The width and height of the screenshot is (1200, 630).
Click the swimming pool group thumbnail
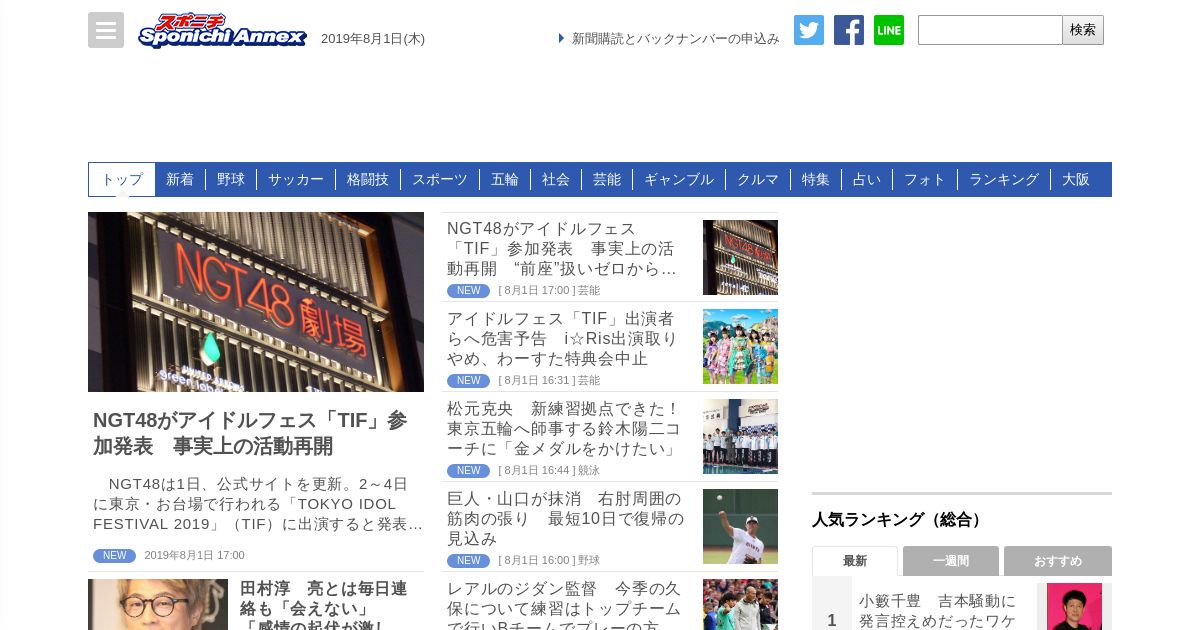click(740, 437)
